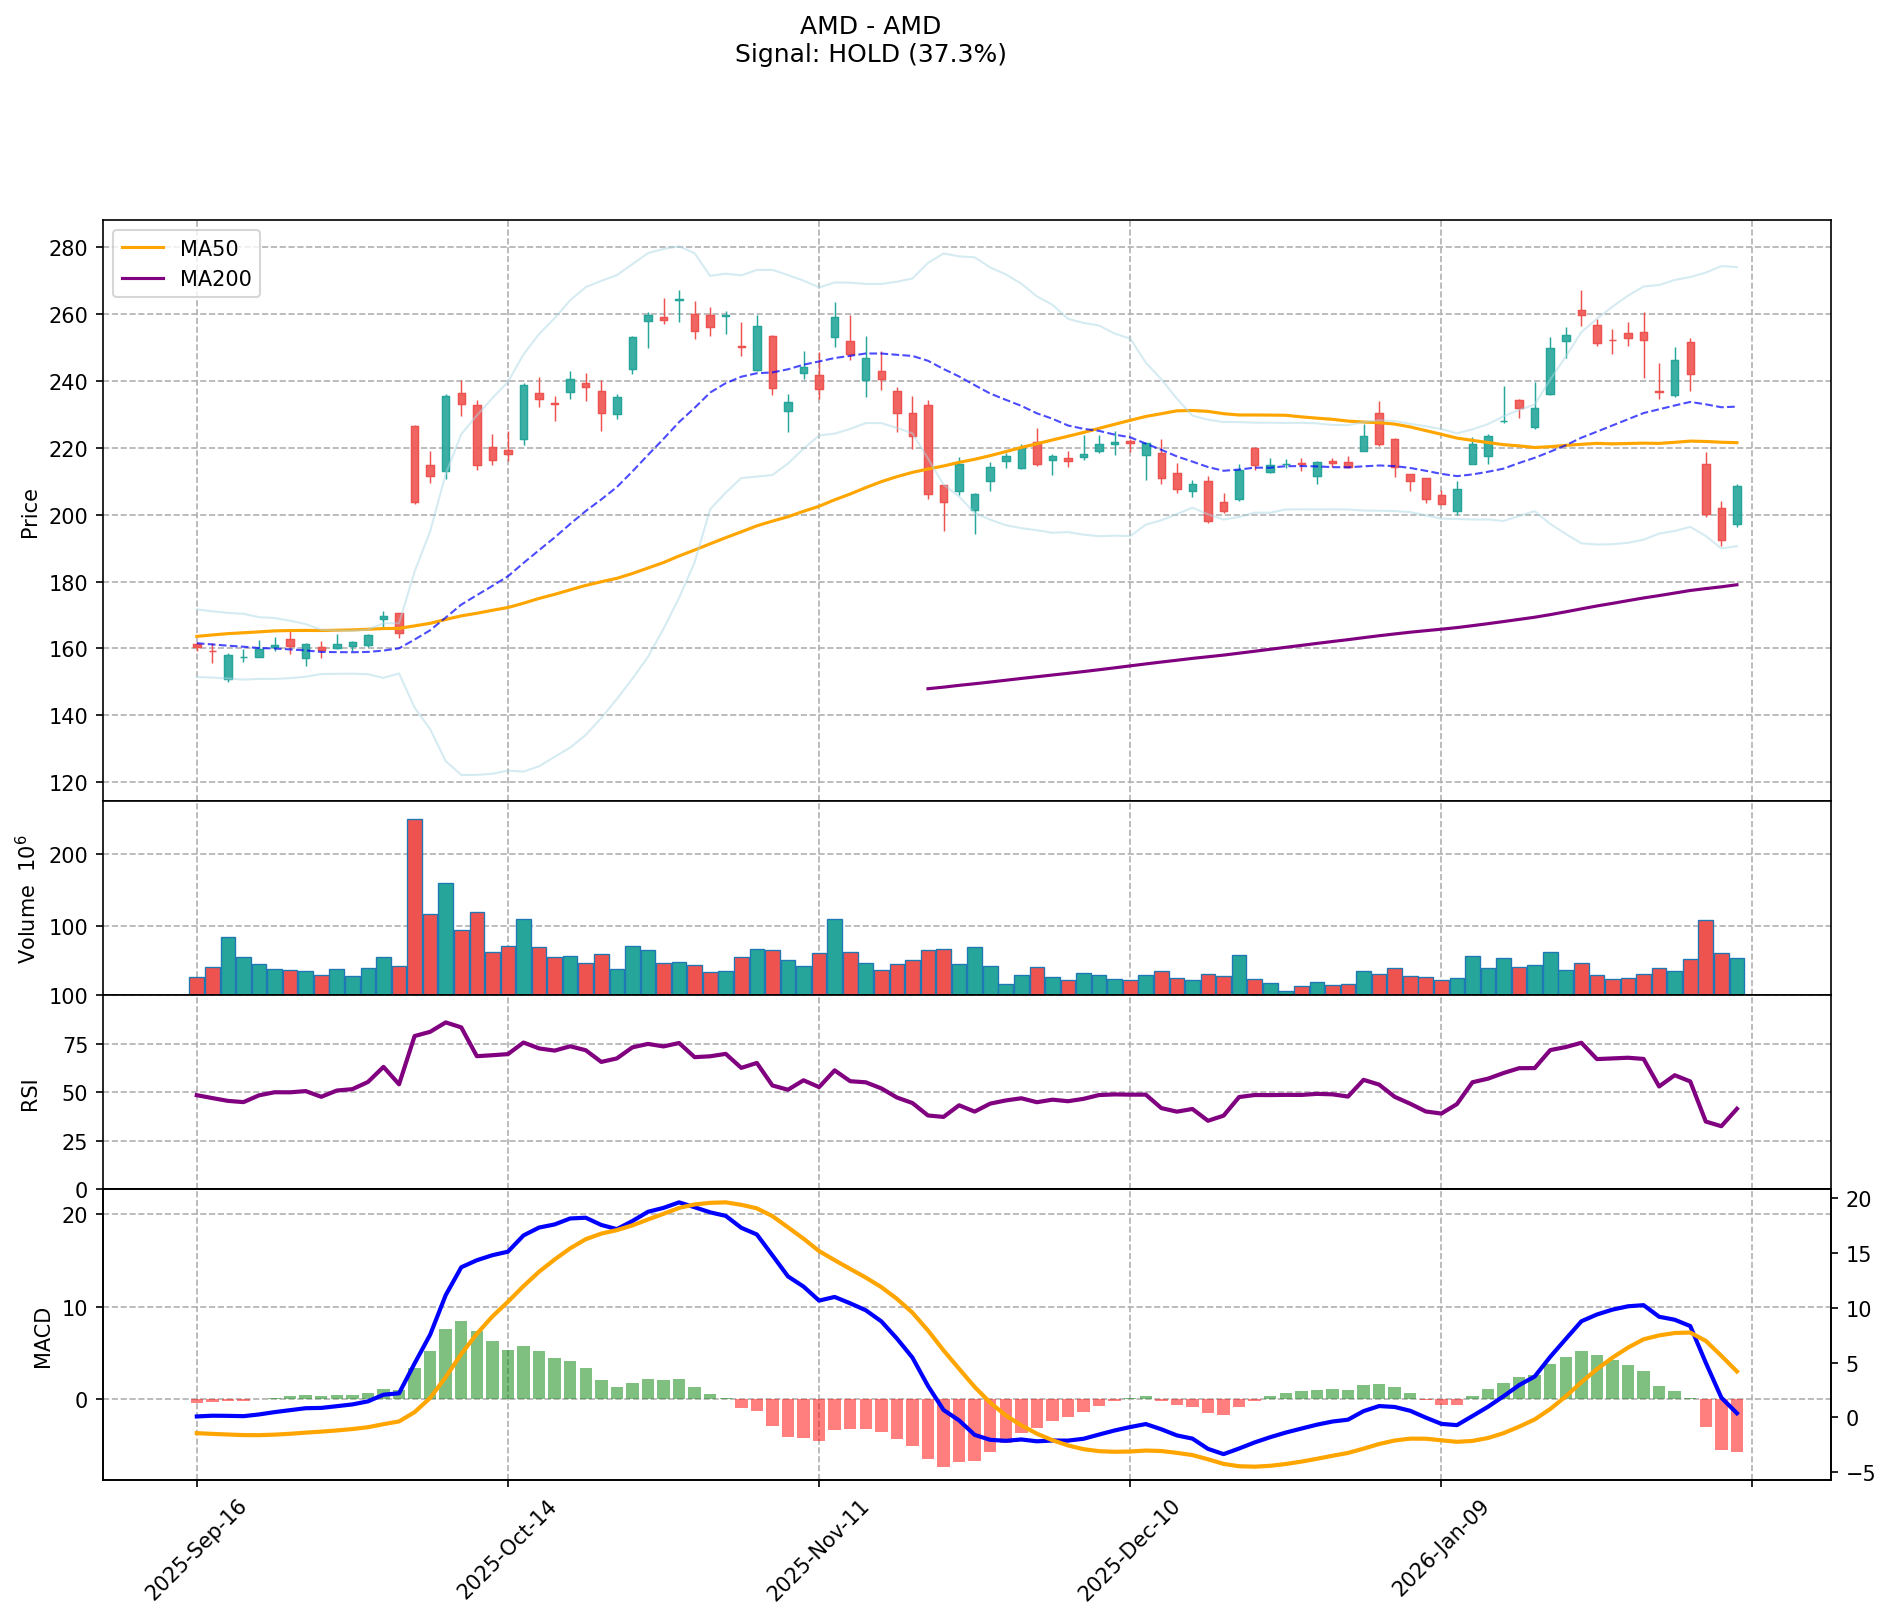1891x1619 pixels.
Task: Click the Volume y-axis label
Action: (28, 899)
